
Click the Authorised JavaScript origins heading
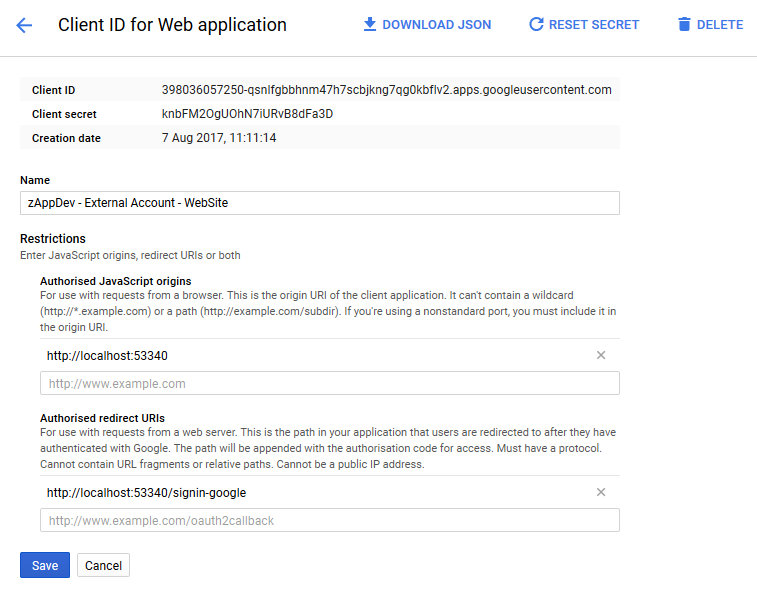click(x=115, y=281)
